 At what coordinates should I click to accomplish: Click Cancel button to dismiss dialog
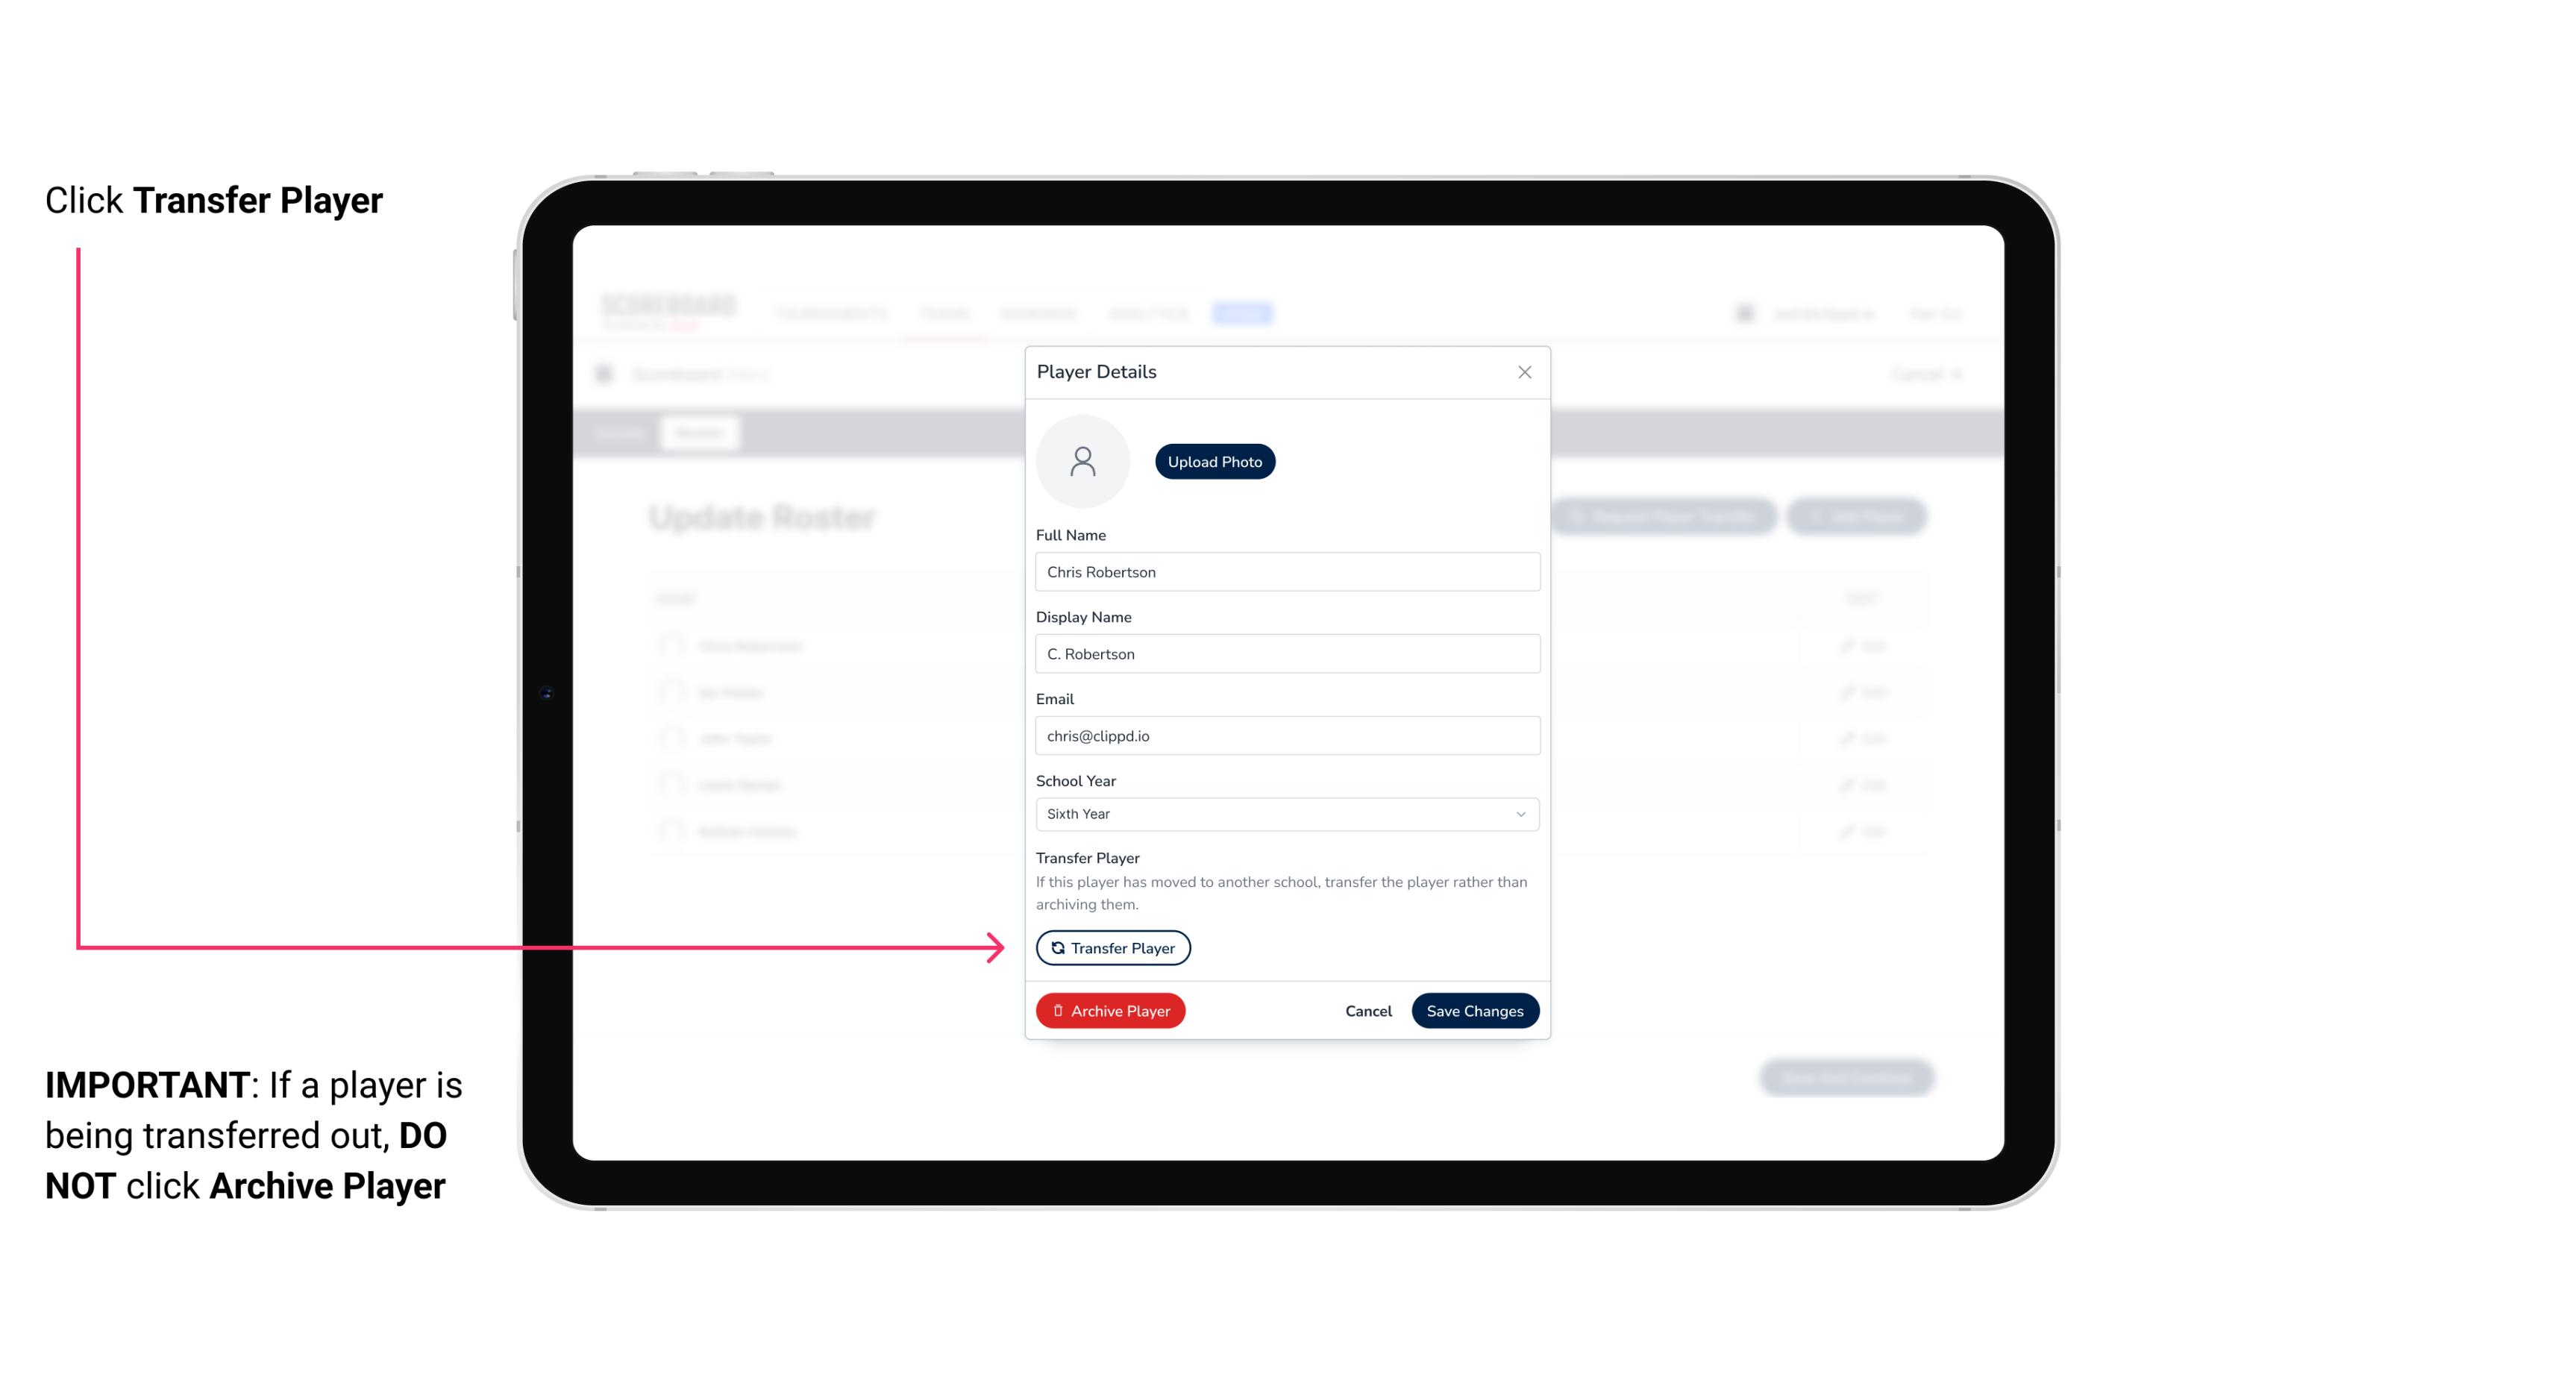[x=1366, y=1009]
